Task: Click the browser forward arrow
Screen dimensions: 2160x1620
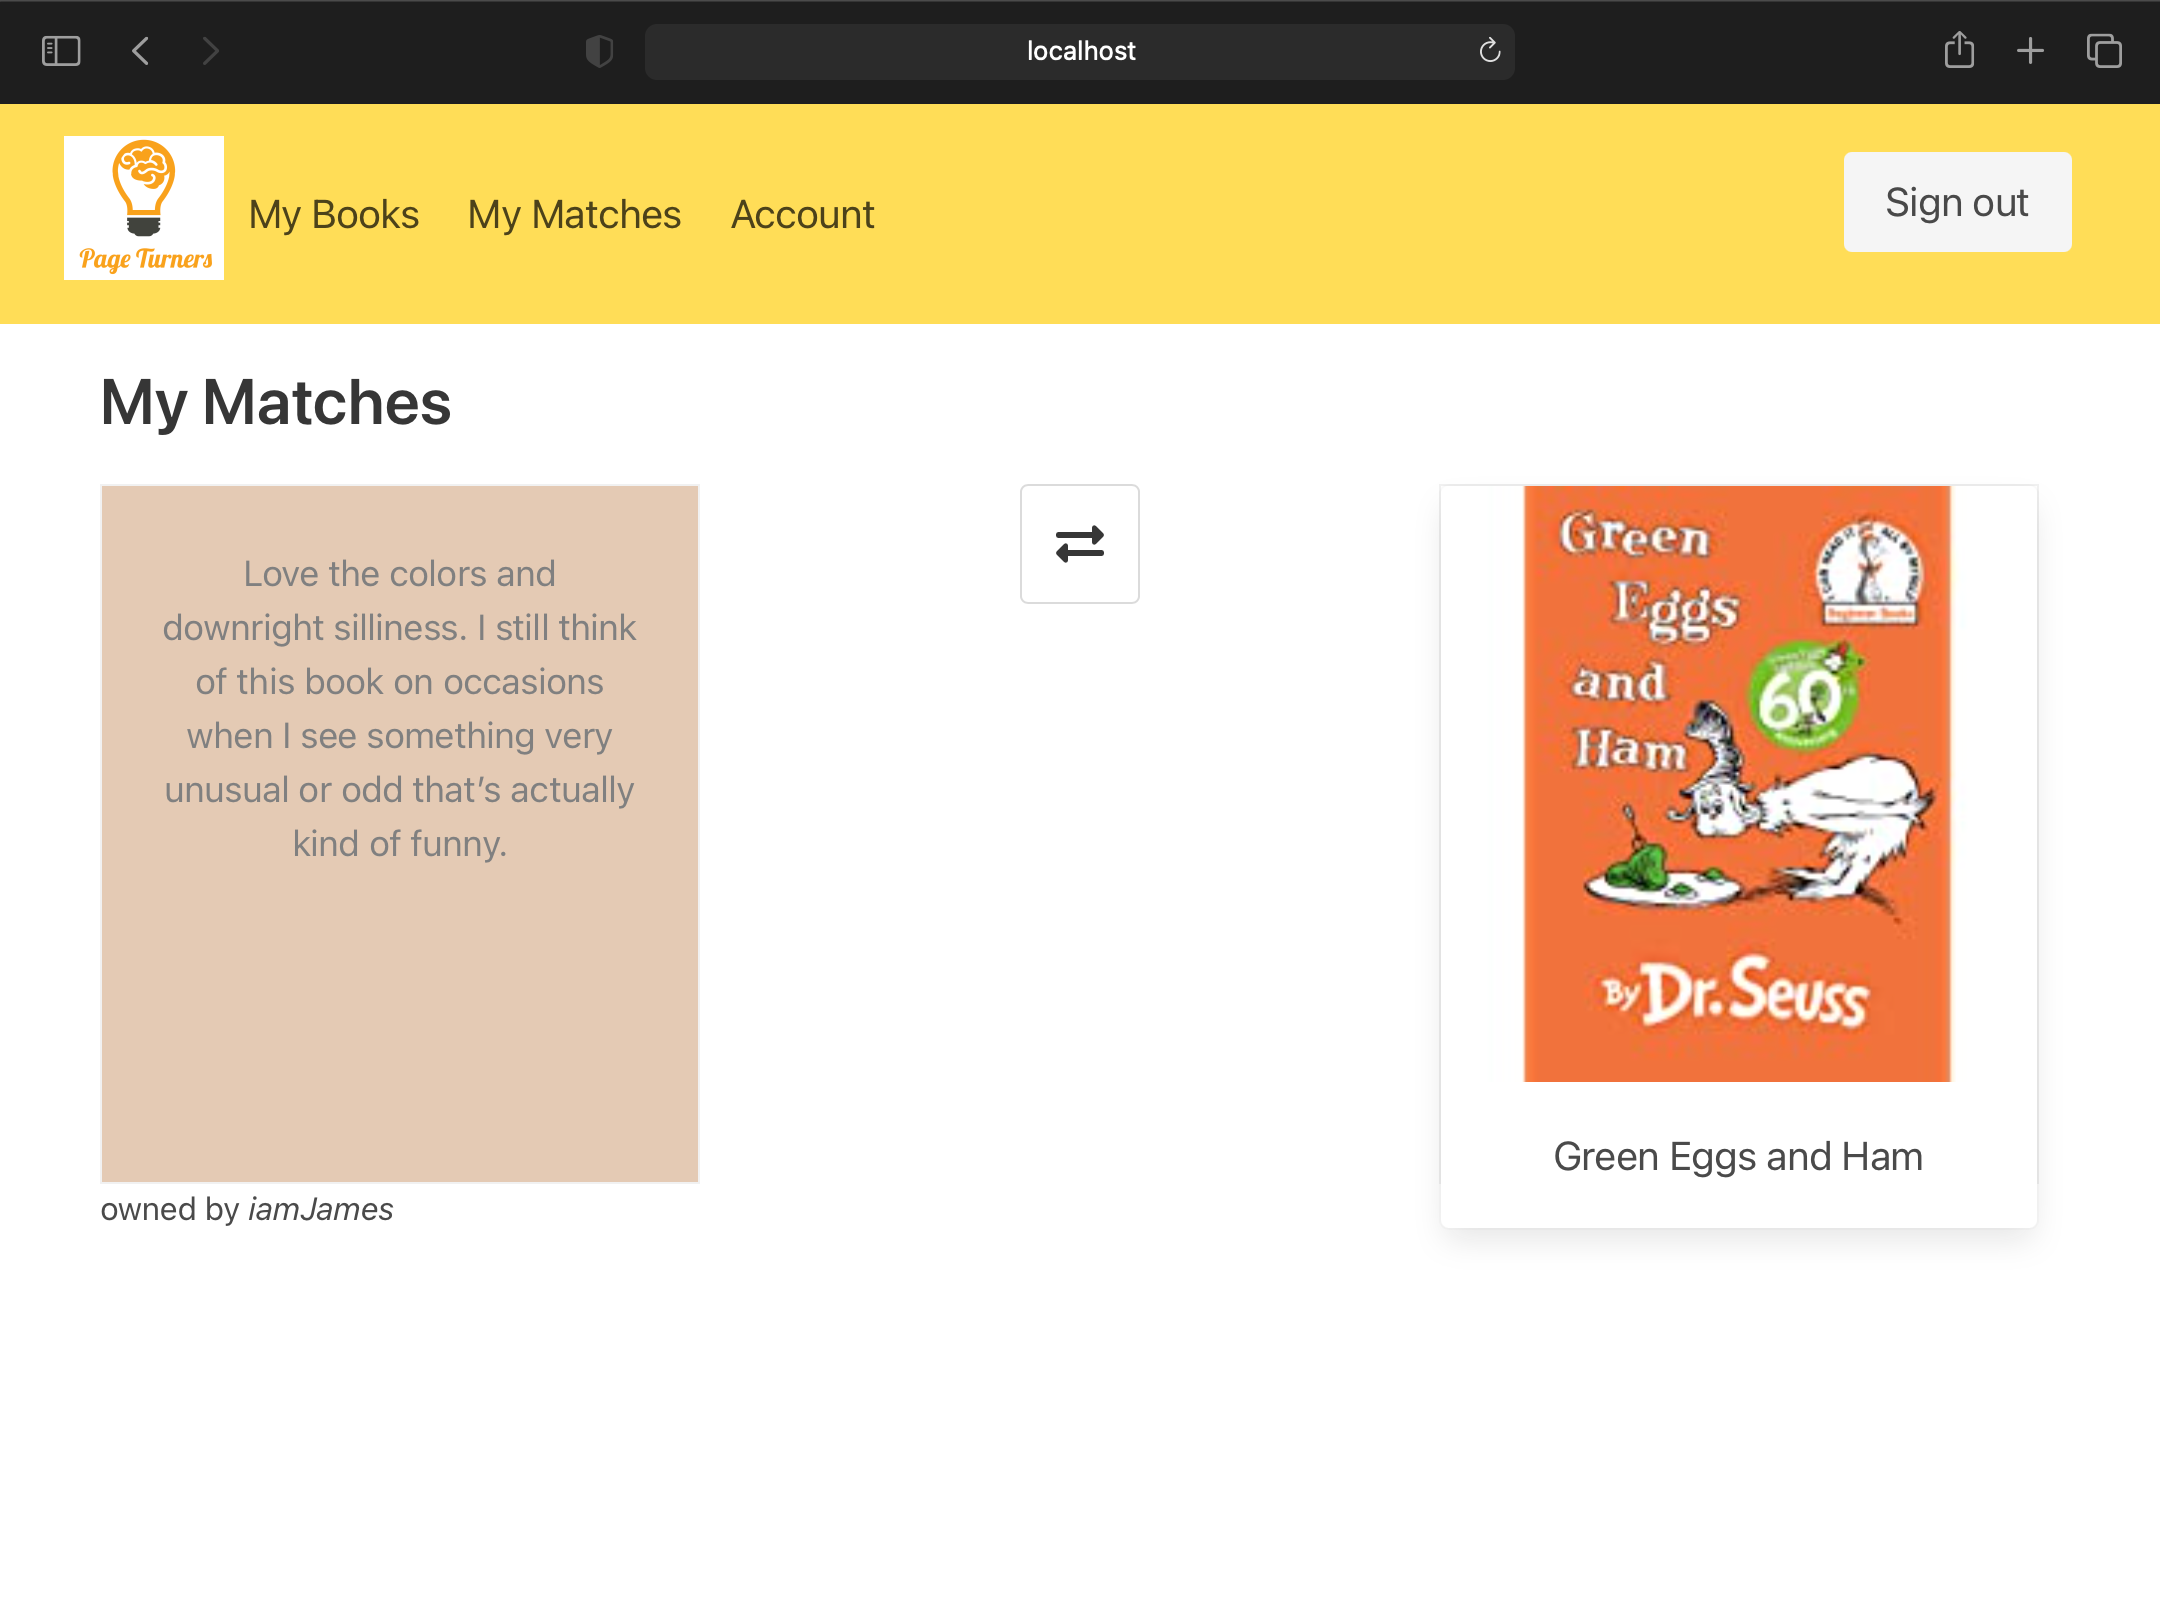Action: point(210,51)
